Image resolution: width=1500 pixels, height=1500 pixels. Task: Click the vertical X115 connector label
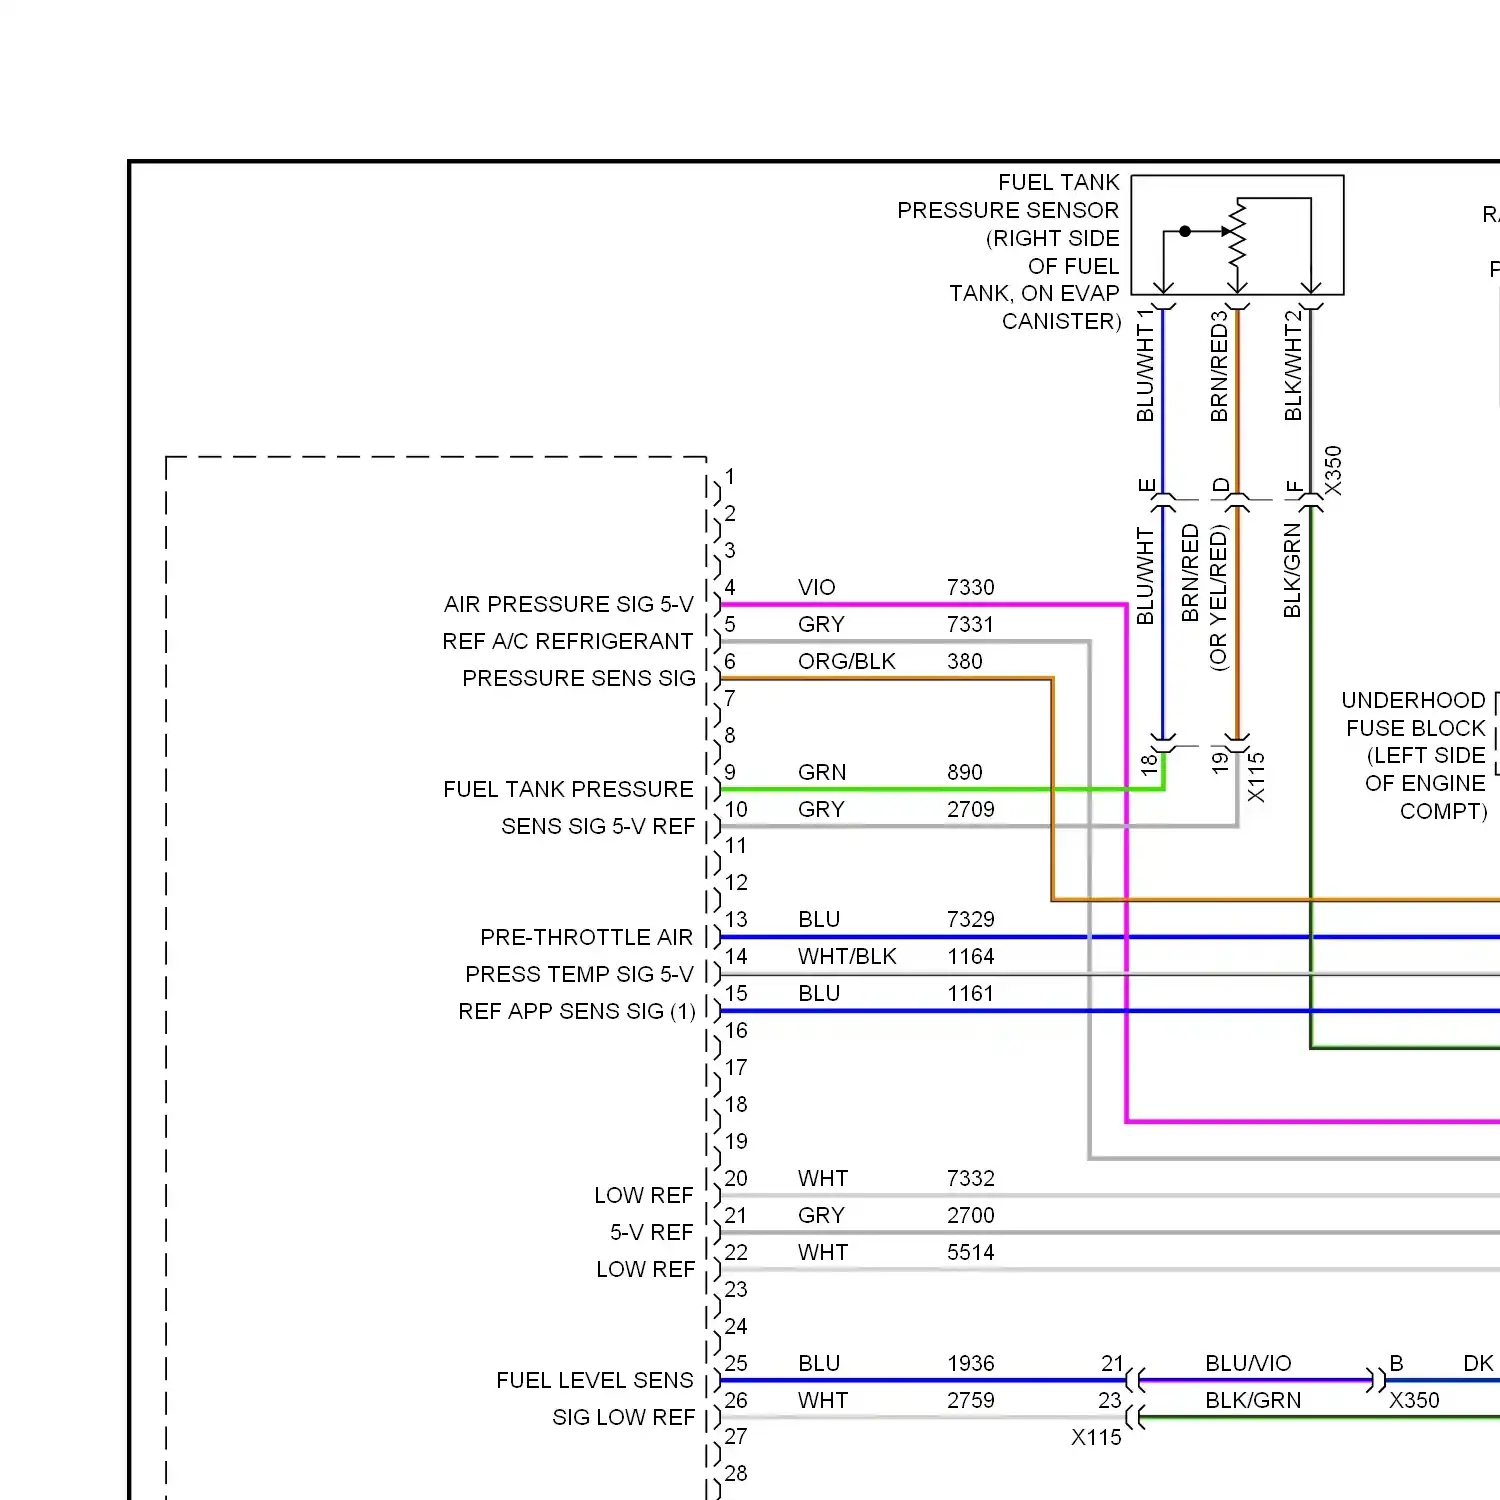1256,777
